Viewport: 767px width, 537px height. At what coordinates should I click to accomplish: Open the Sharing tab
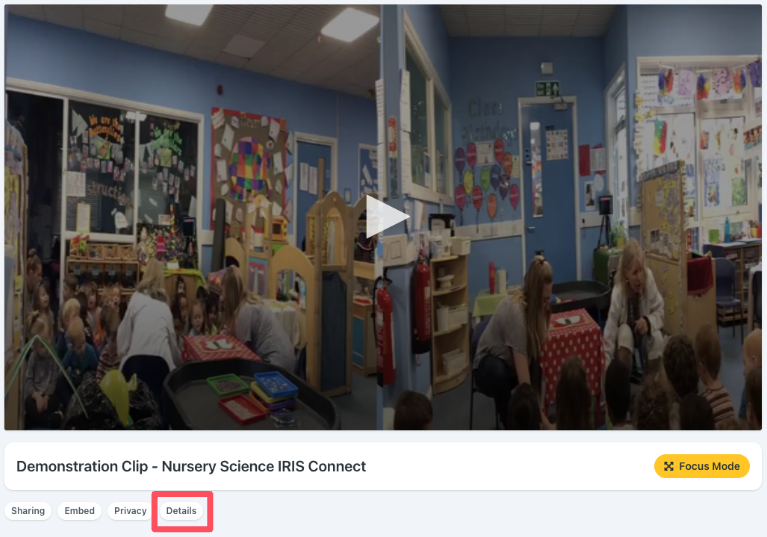(x=28, y=511)
